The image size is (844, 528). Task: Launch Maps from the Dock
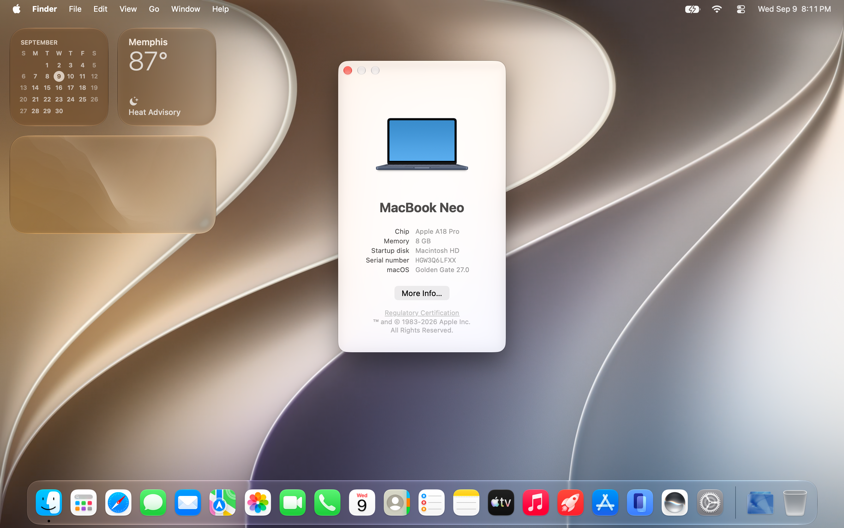(223, 503)
